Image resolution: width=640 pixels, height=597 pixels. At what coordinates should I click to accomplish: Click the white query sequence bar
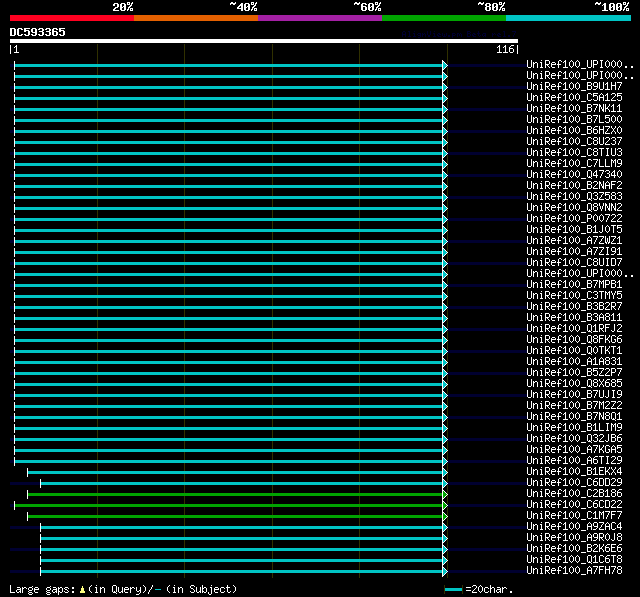264,41
